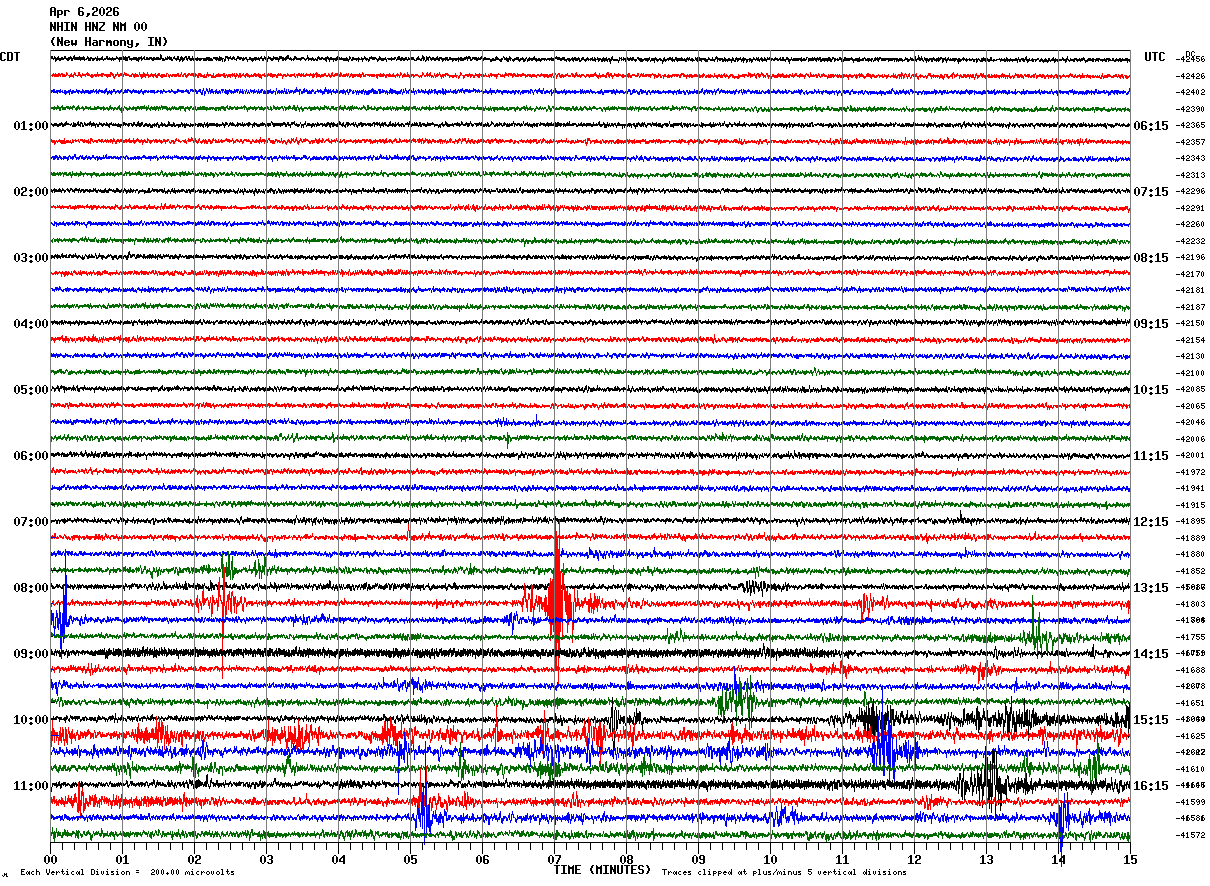Screen dimensions: 1210x886
Task: Click minute tick label '08' on axis
Action: (x=626, y=859)
